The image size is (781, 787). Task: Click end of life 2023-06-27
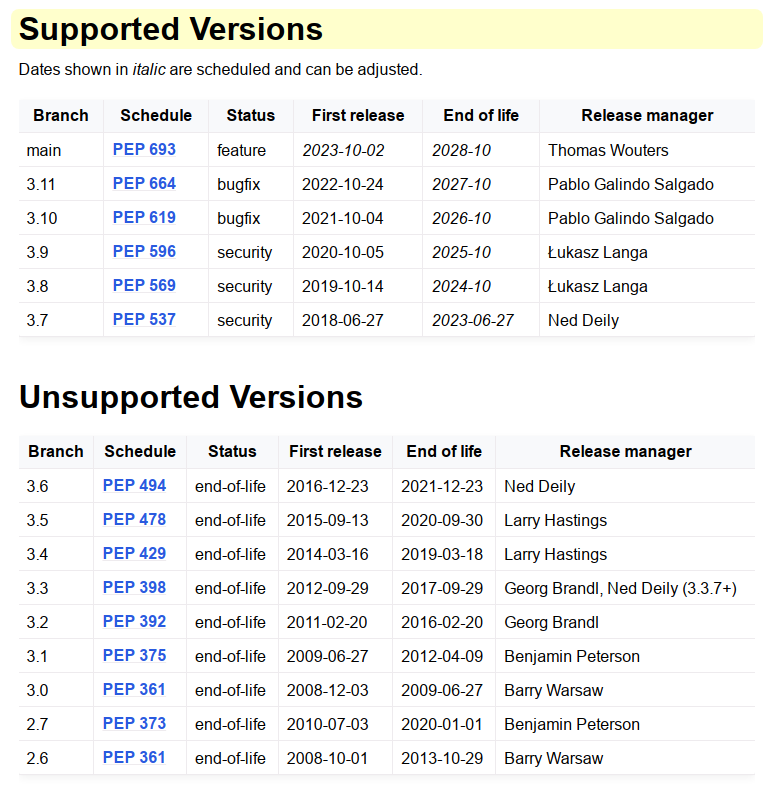point(473,320)
